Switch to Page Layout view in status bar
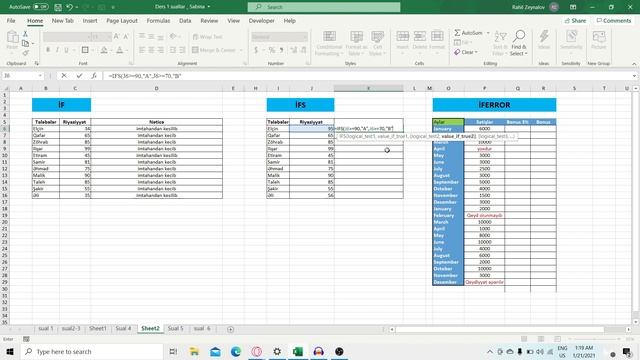The height and width of the screenshot is (360, 640). tap(541, 339)
